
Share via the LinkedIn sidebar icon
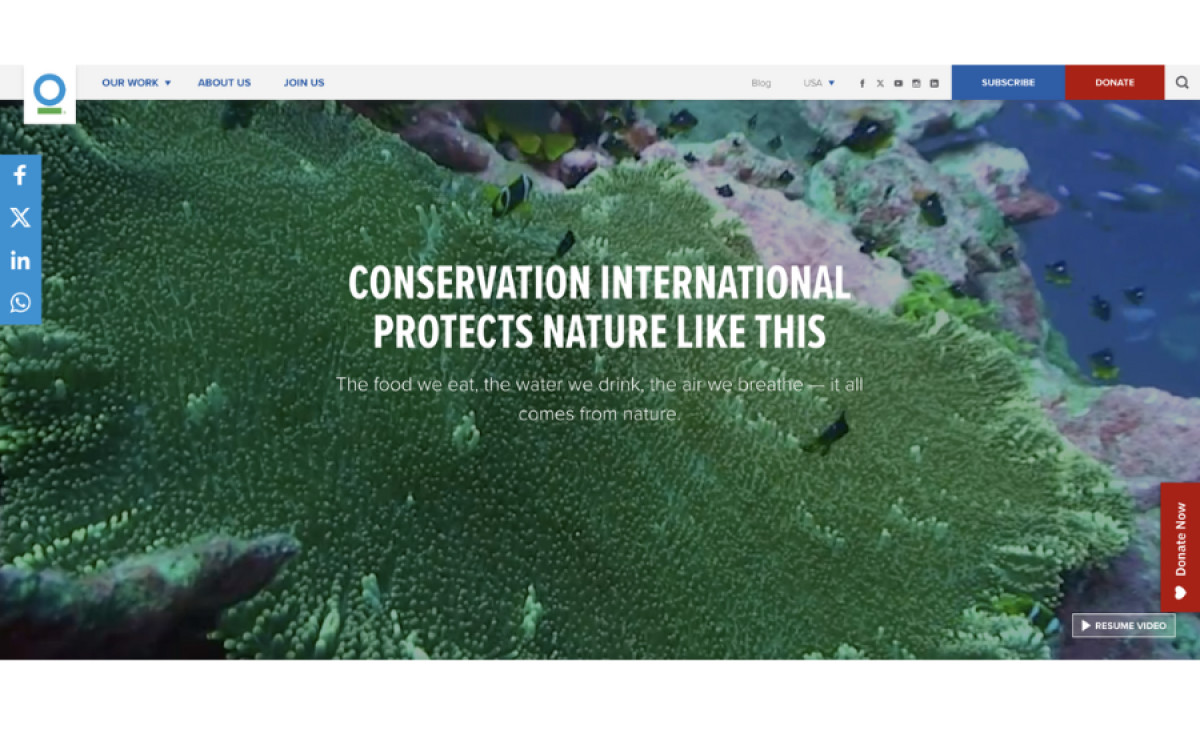tap(20, 260)
